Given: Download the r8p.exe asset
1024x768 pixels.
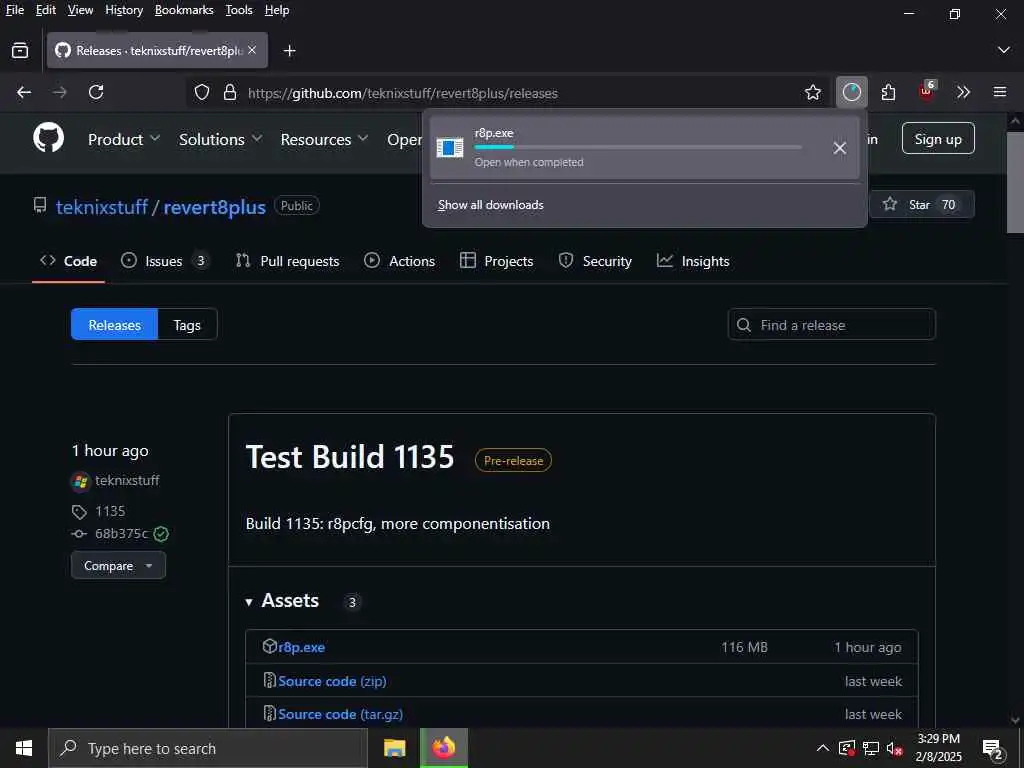Looking at the screenshot, I should click(x=302, y=647).
